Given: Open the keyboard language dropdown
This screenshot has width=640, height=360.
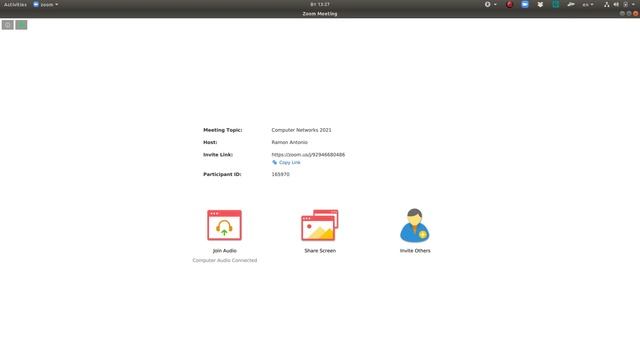Looking at the screenshot, I should (x=588, y=4).
